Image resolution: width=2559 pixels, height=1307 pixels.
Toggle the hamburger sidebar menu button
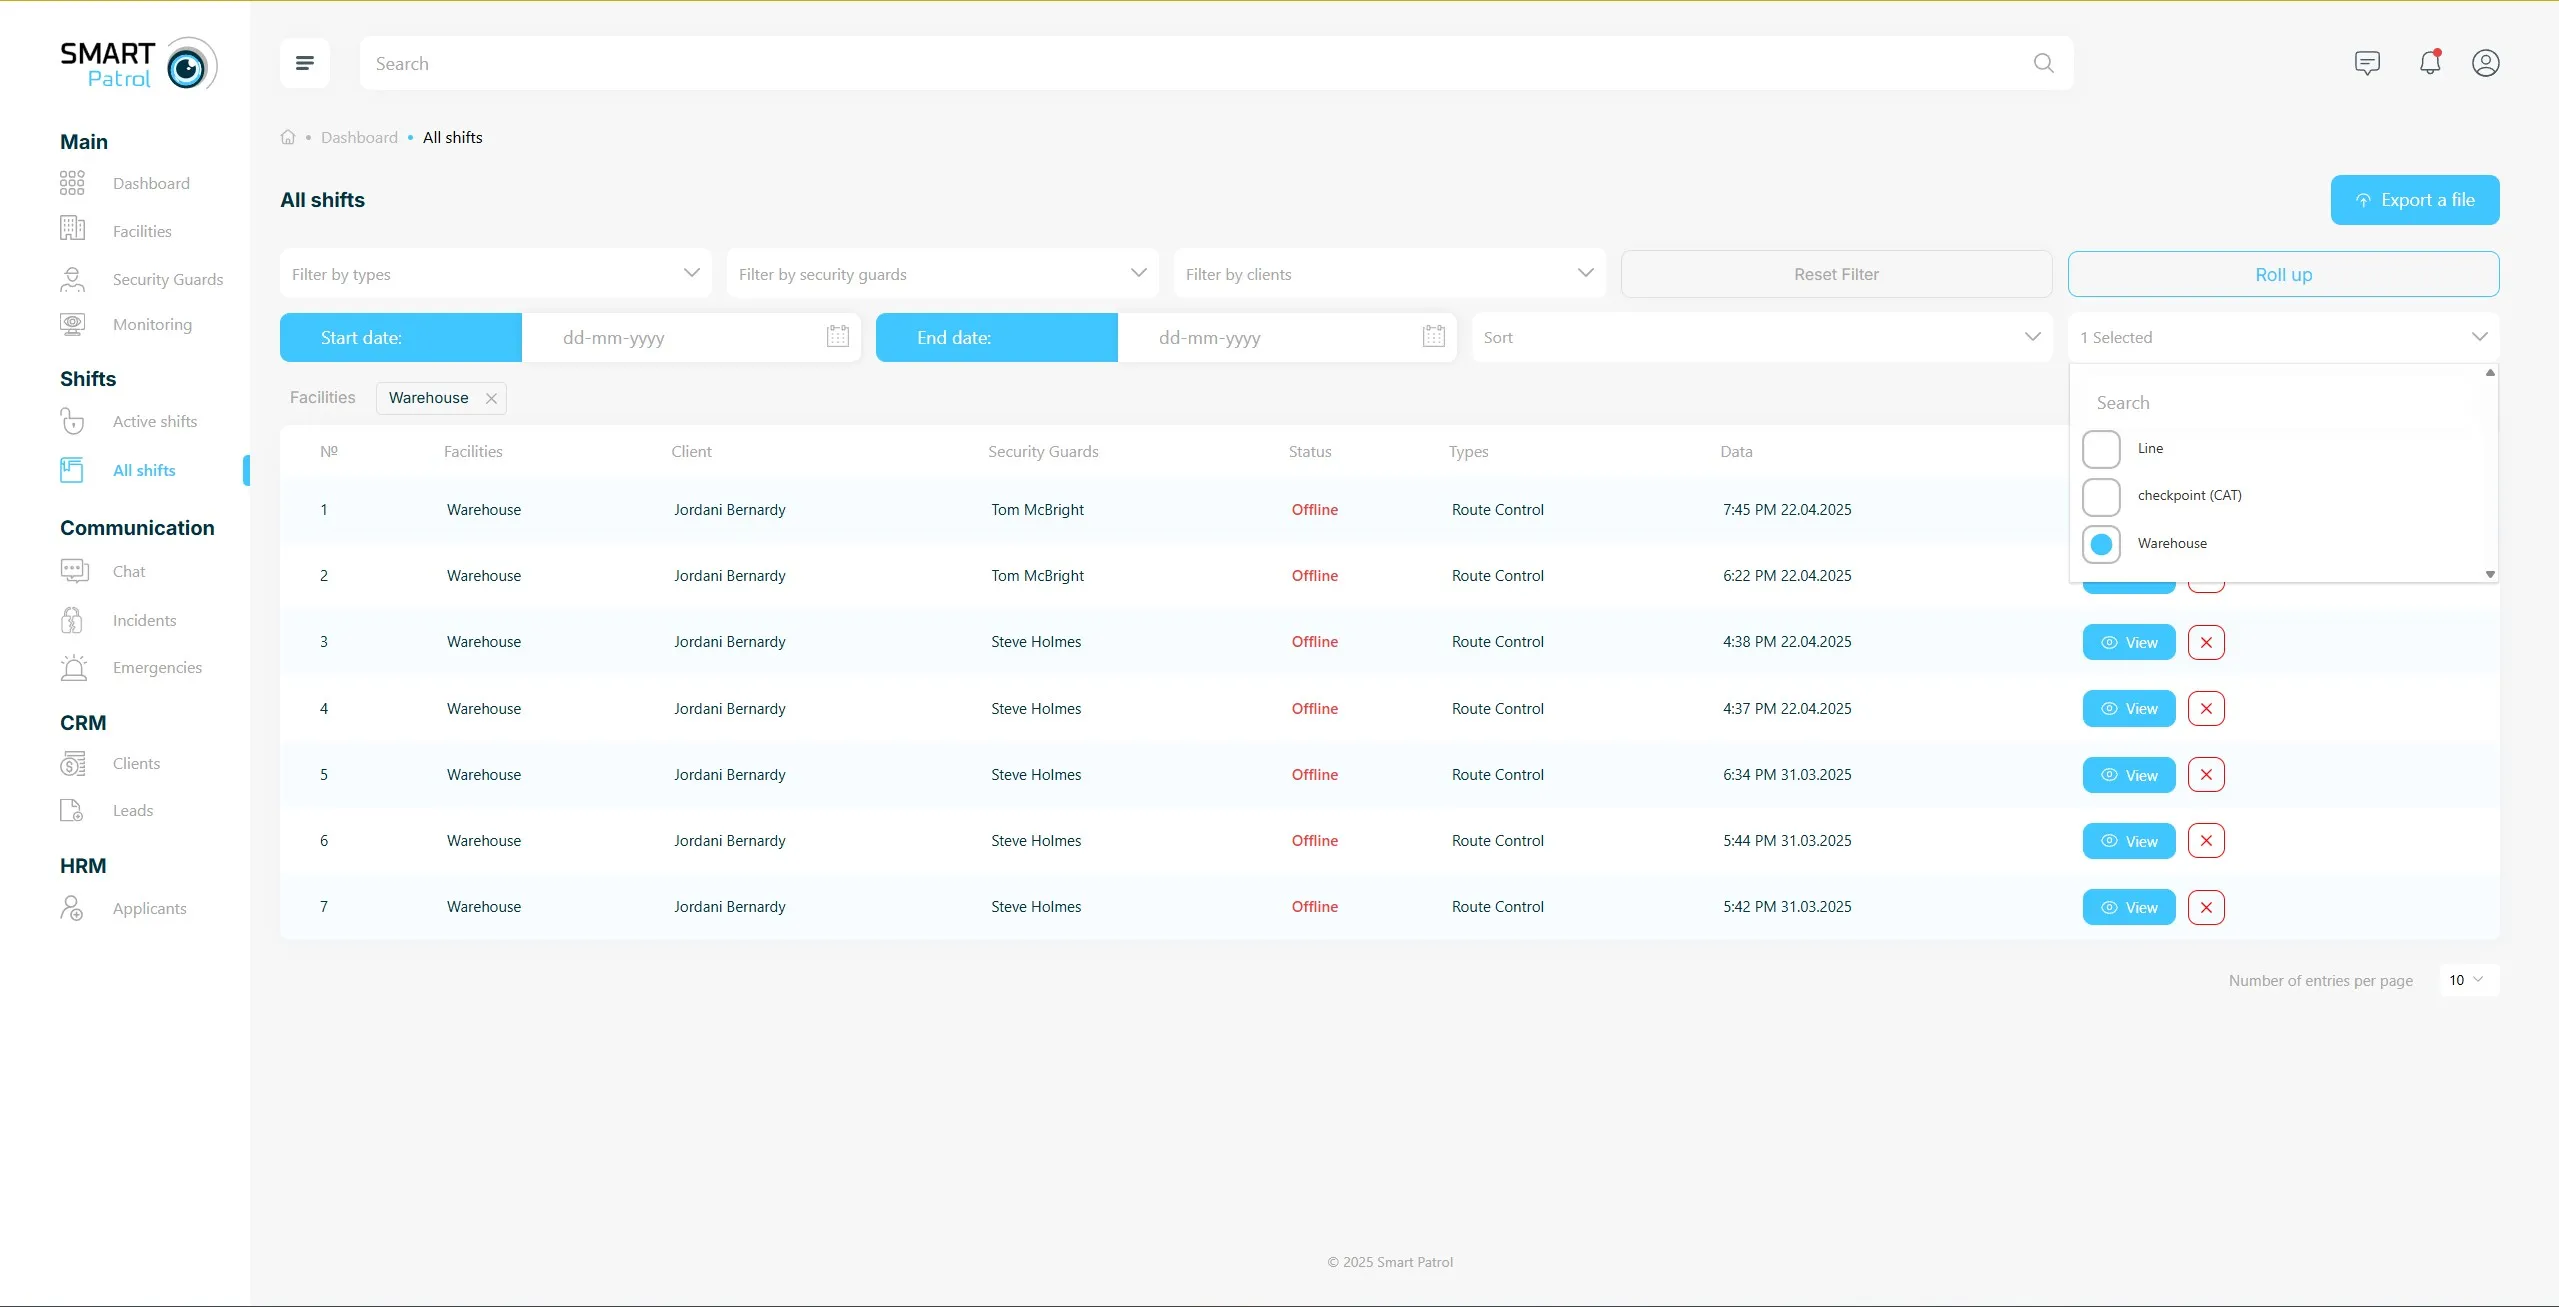click(x=305, y=63)
